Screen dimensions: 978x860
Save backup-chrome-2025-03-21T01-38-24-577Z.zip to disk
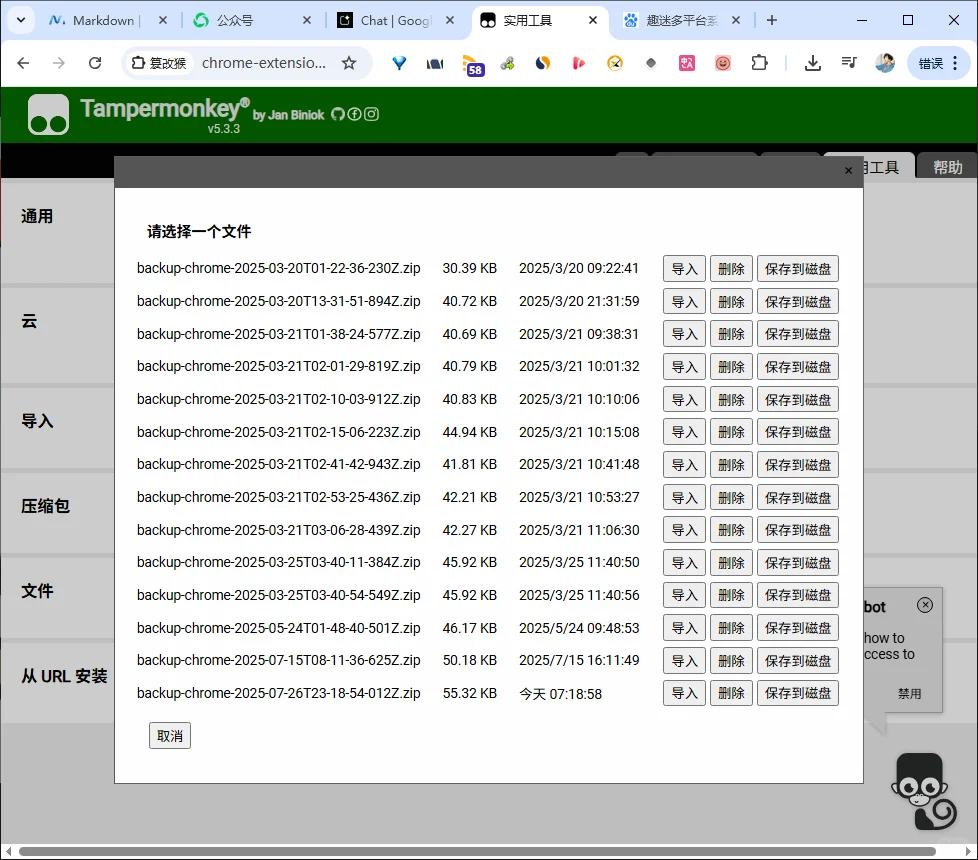[x=798, y=334]
